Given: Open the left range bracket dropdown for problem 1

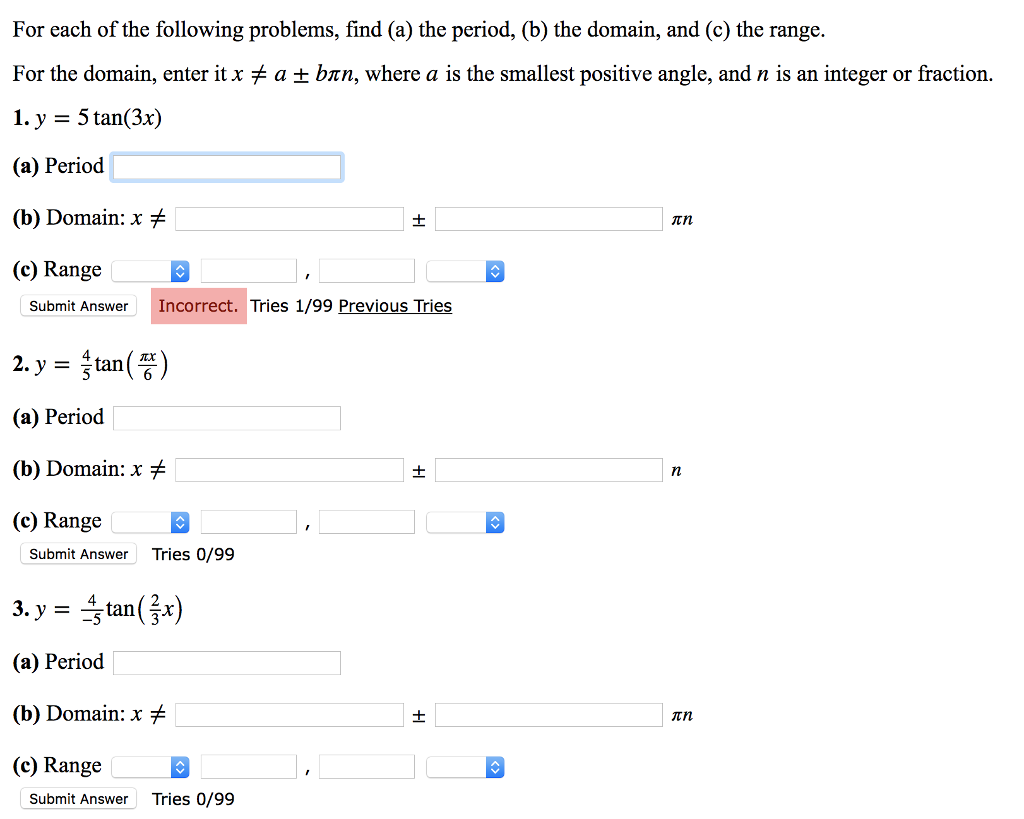Looking at the screenshot, I should coord(151,270).
